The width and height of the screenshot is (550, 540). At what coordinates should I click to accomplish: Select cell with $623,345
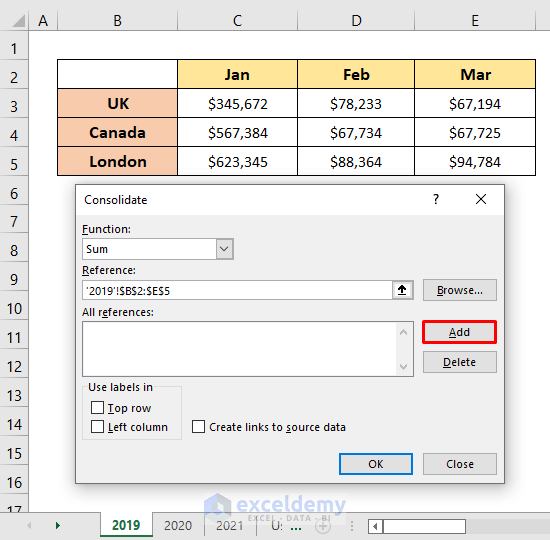pos(237,162)
